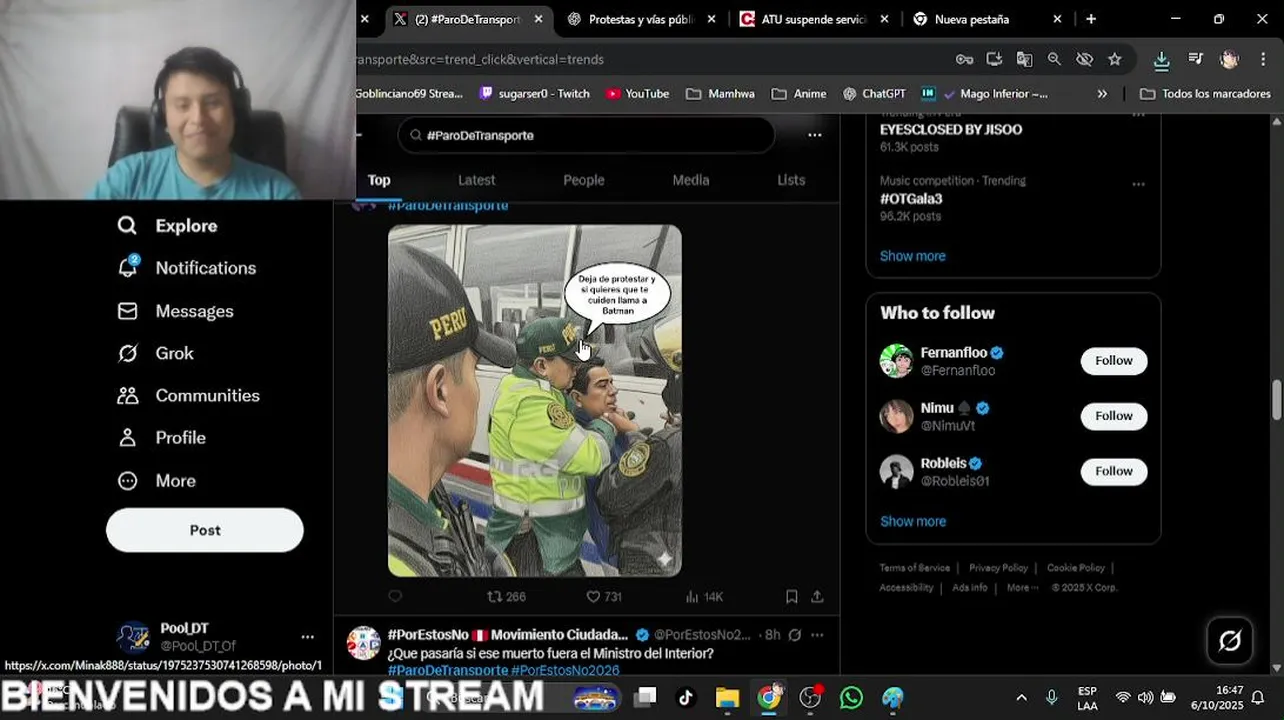Share the meme post

coord(817,596)
